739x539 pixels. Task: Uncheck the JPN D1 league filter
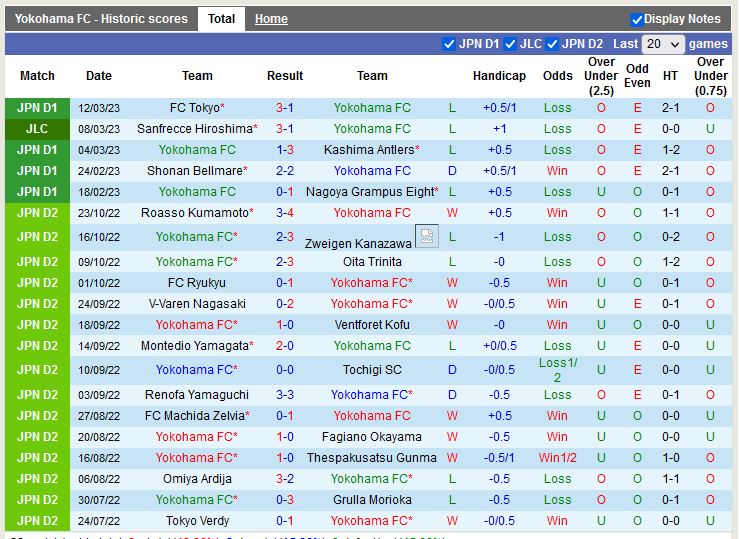pos(449,44)
